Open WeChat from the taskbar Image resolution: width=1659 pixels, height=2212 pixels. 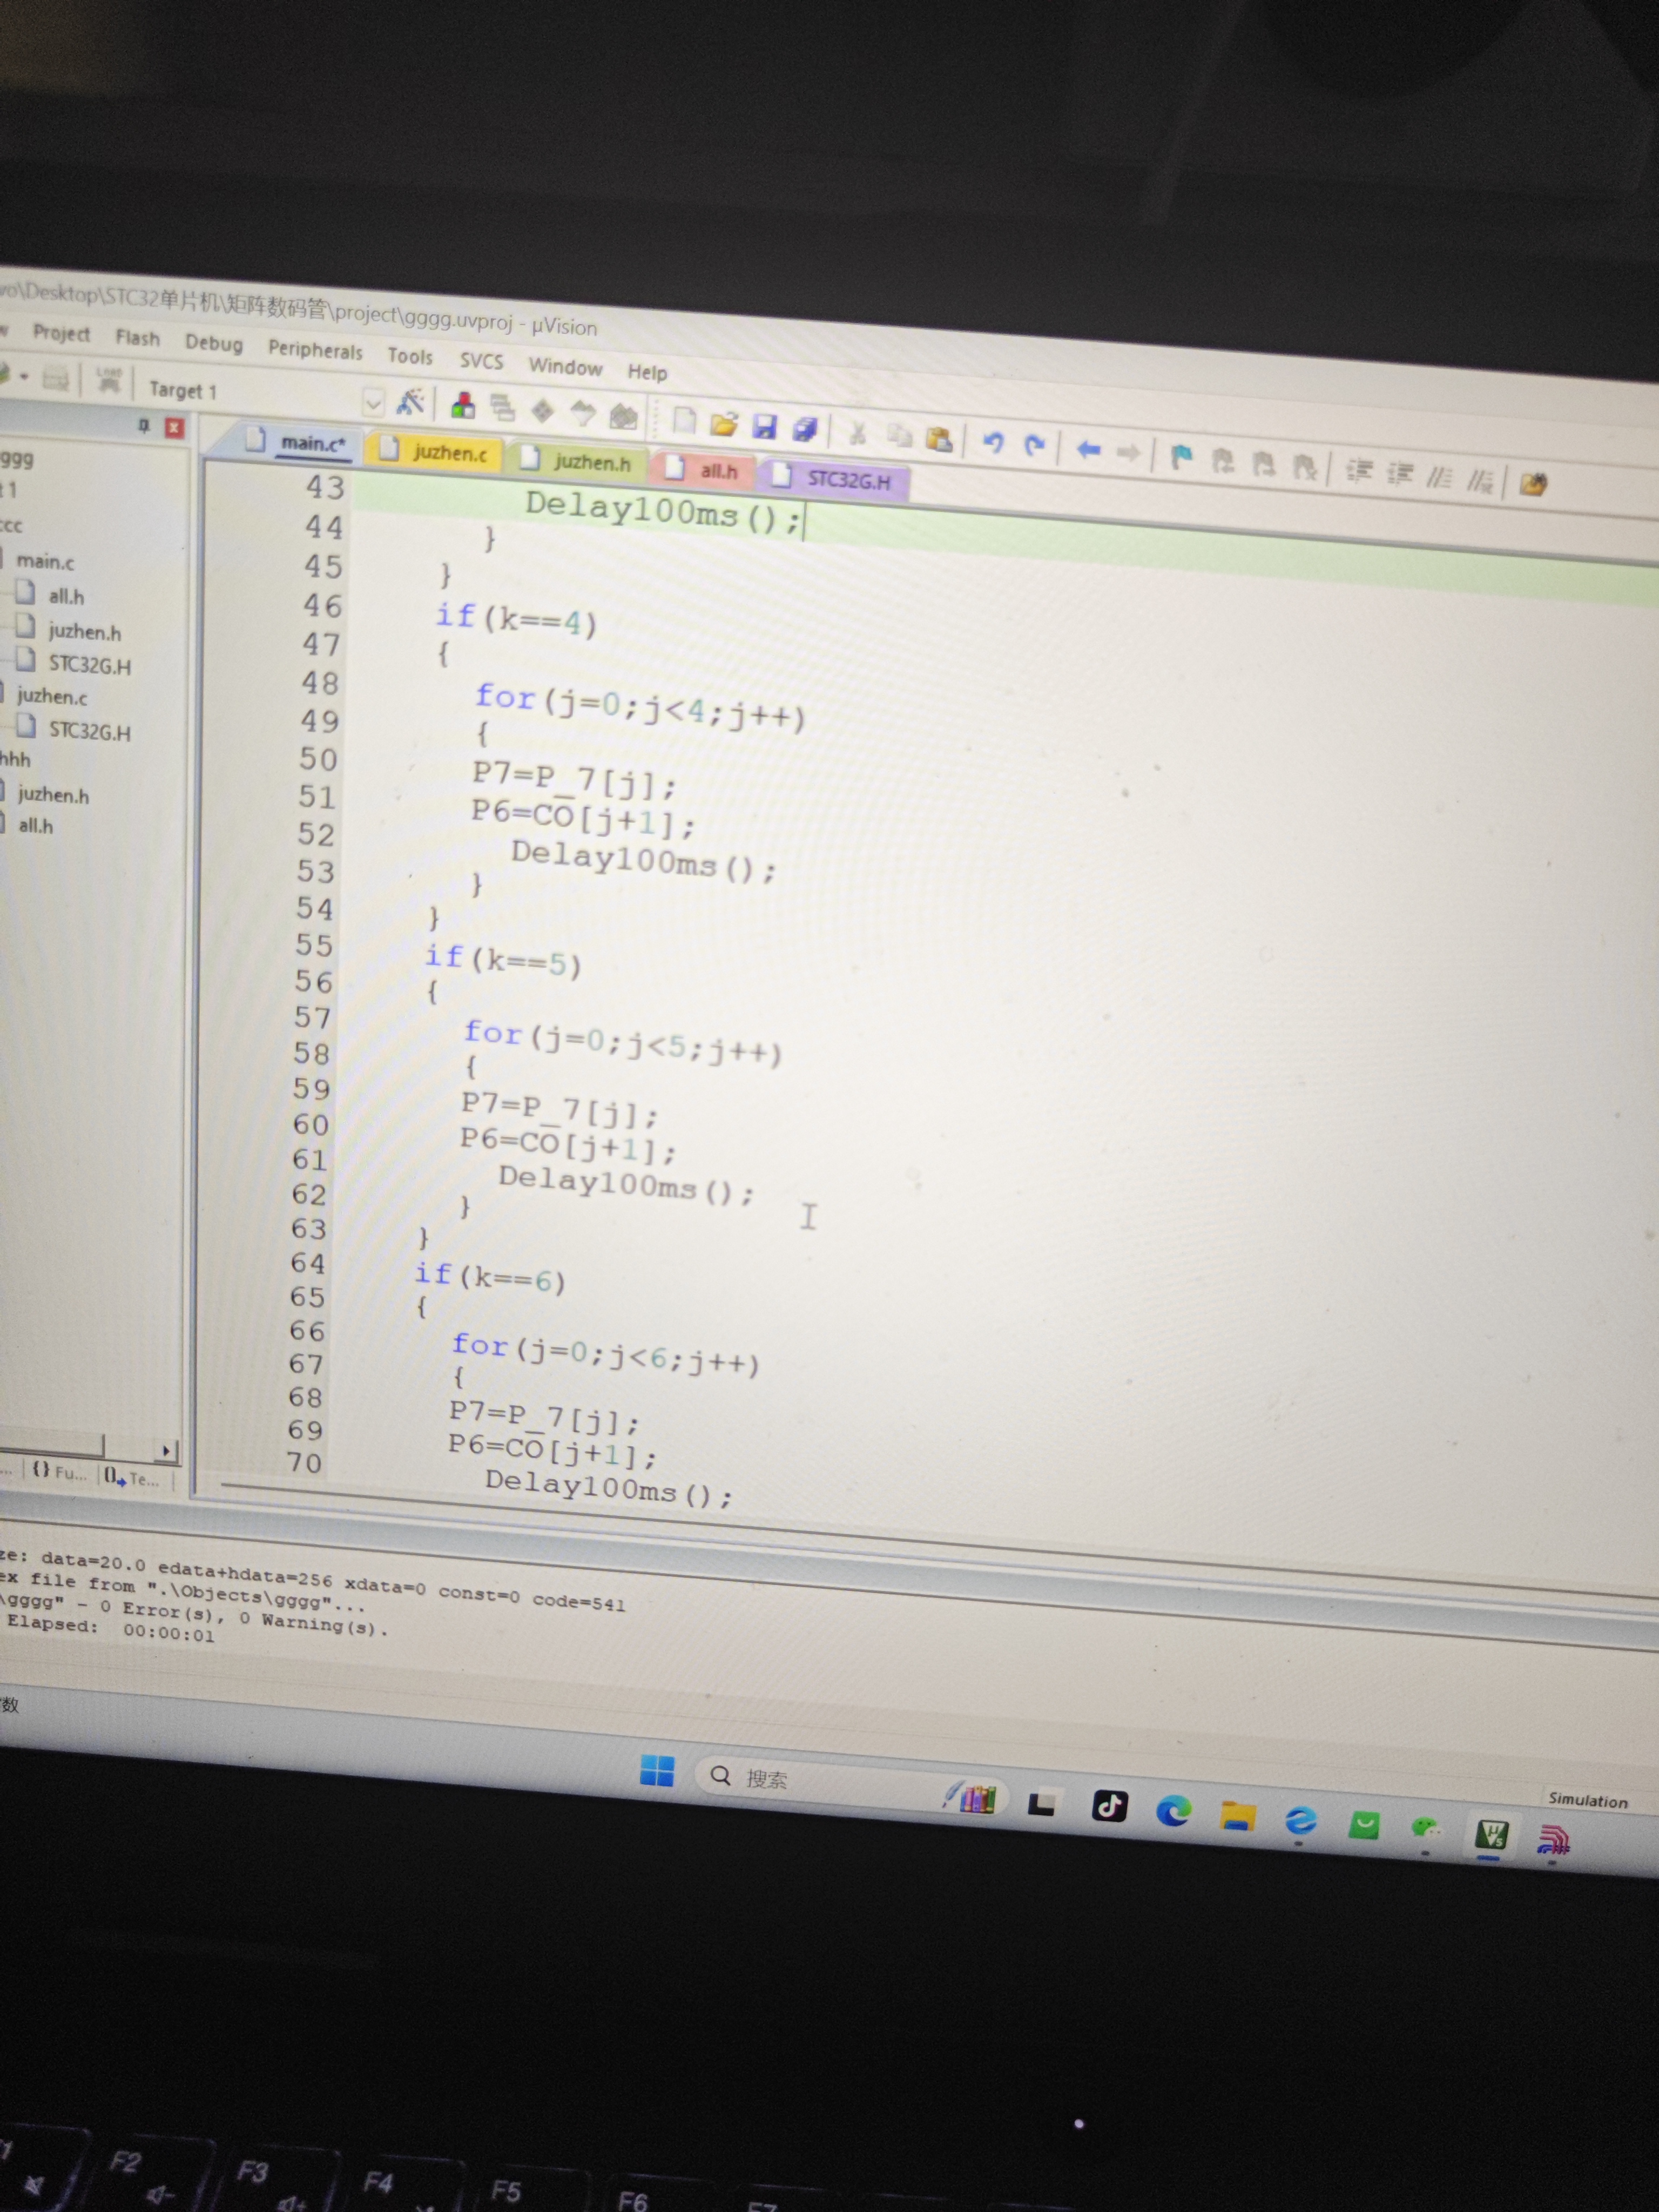(x=1426, y=1829)
